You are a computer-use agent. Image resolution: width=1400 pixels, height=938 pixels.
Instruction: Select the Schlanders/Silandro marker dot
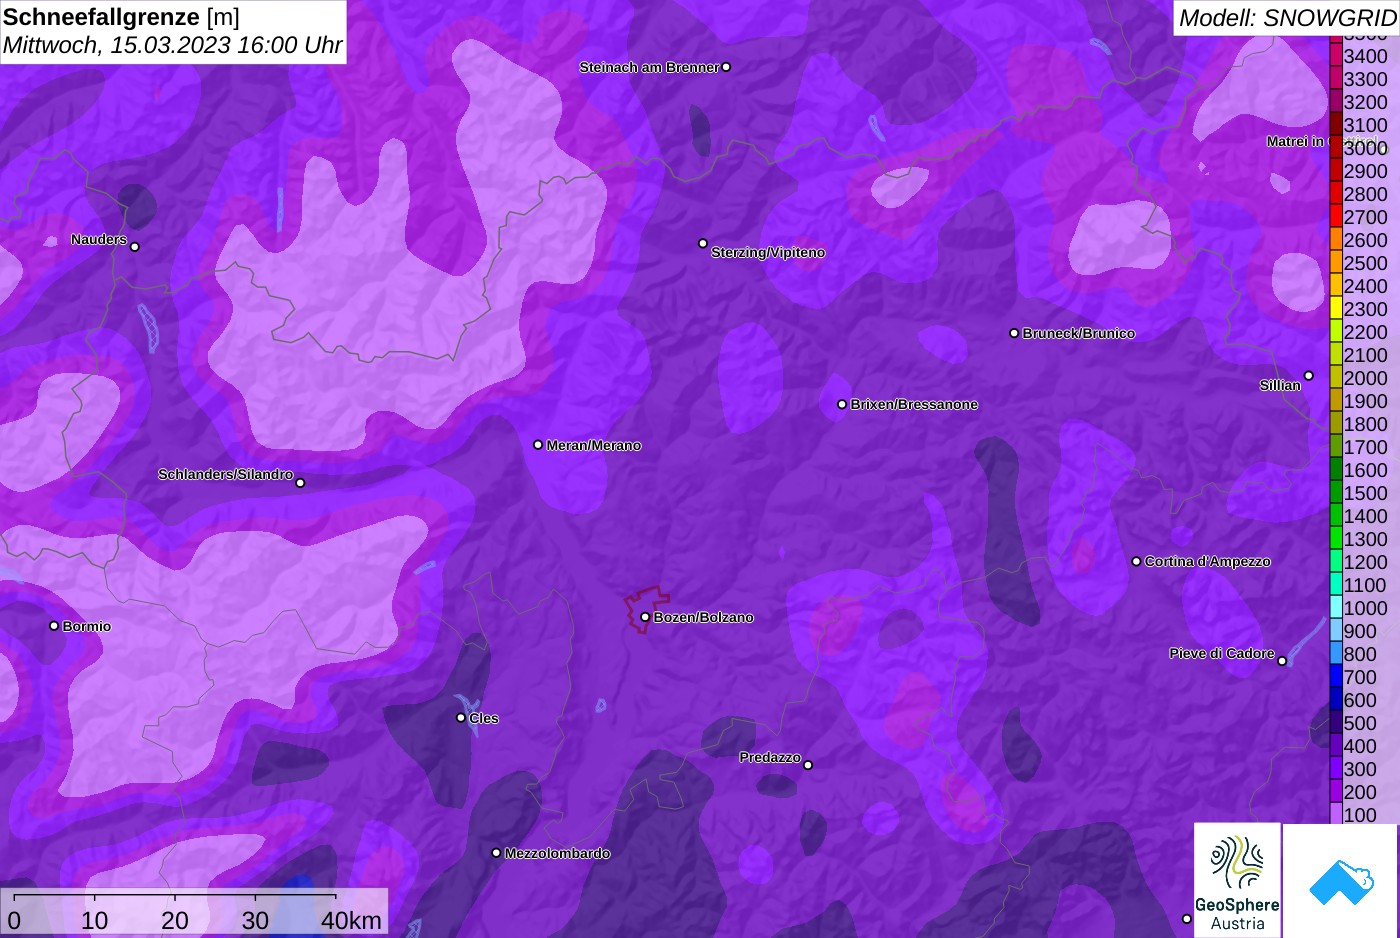tap(300, 483)
